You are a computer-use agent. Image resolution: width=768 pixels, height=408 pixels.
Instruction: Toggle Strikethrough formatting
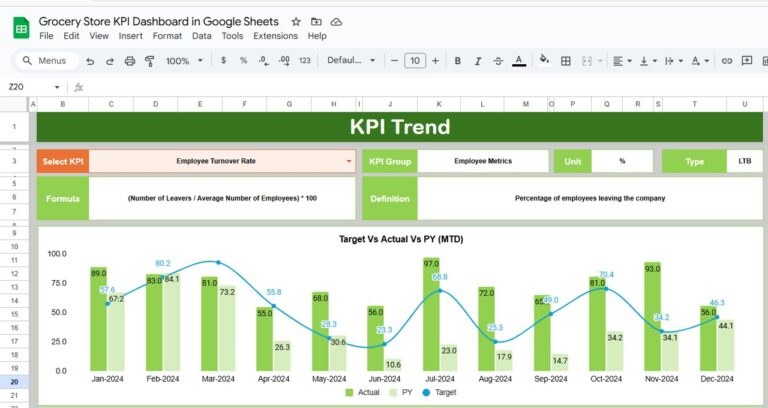(x=498, y=61)
